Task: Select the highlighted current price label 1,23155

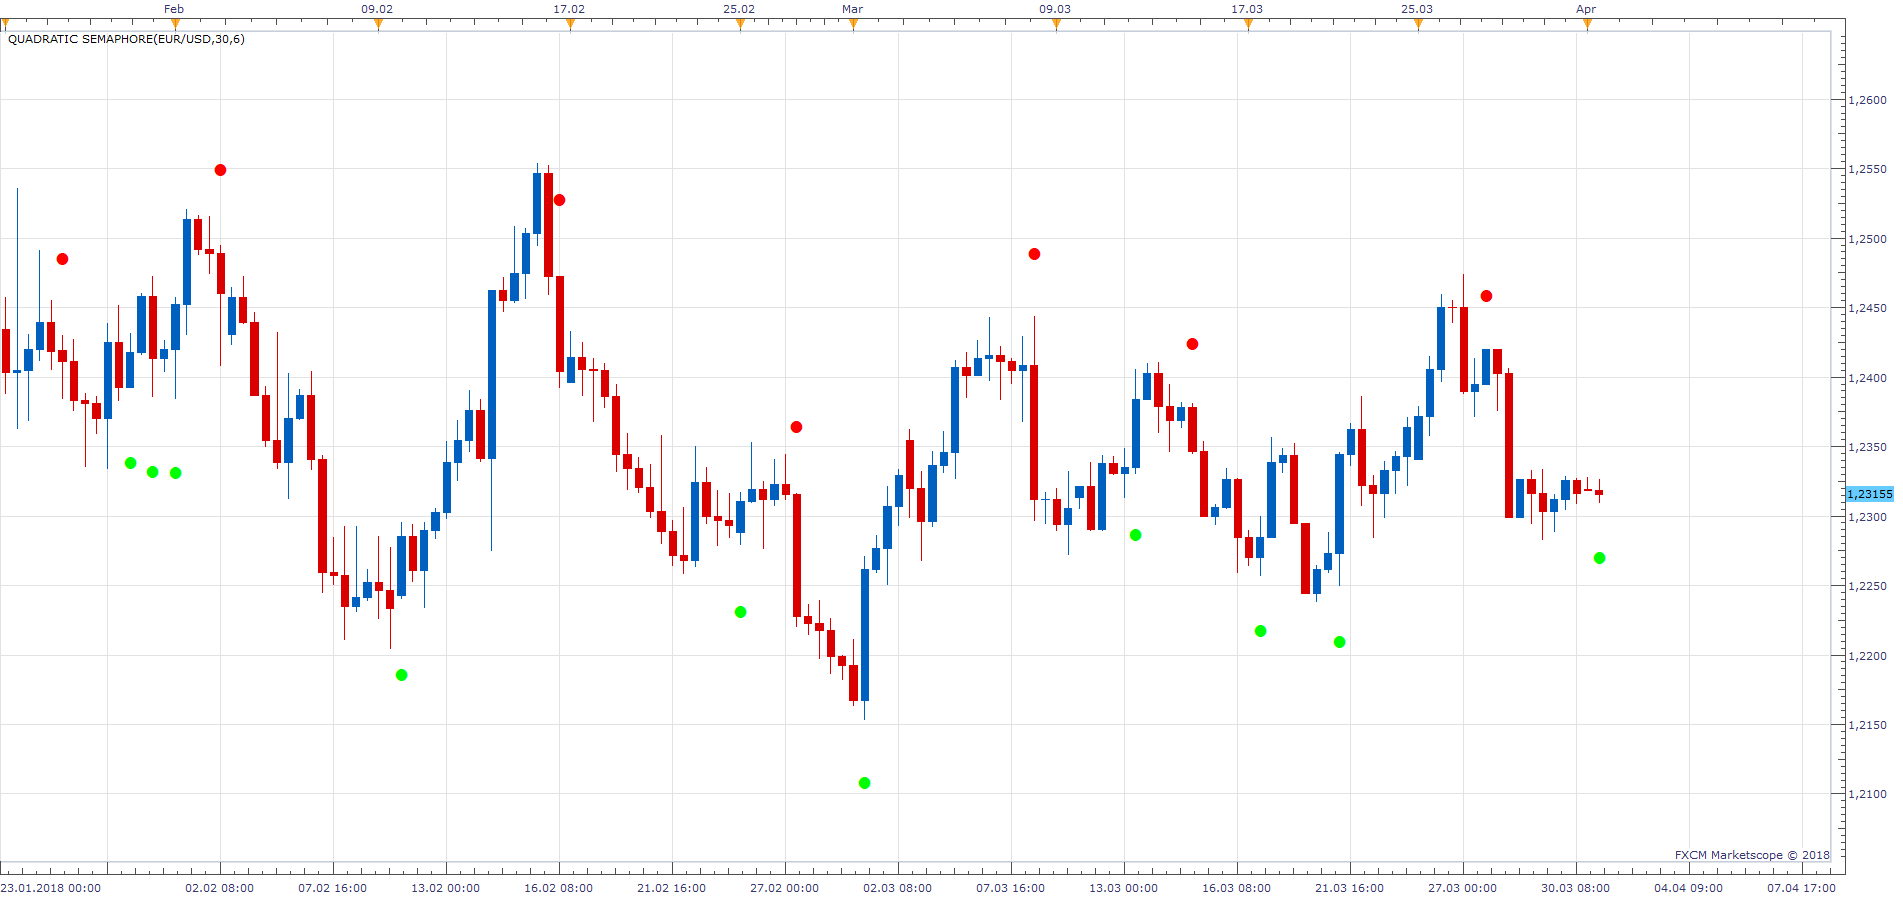Action: (1869, 494)
